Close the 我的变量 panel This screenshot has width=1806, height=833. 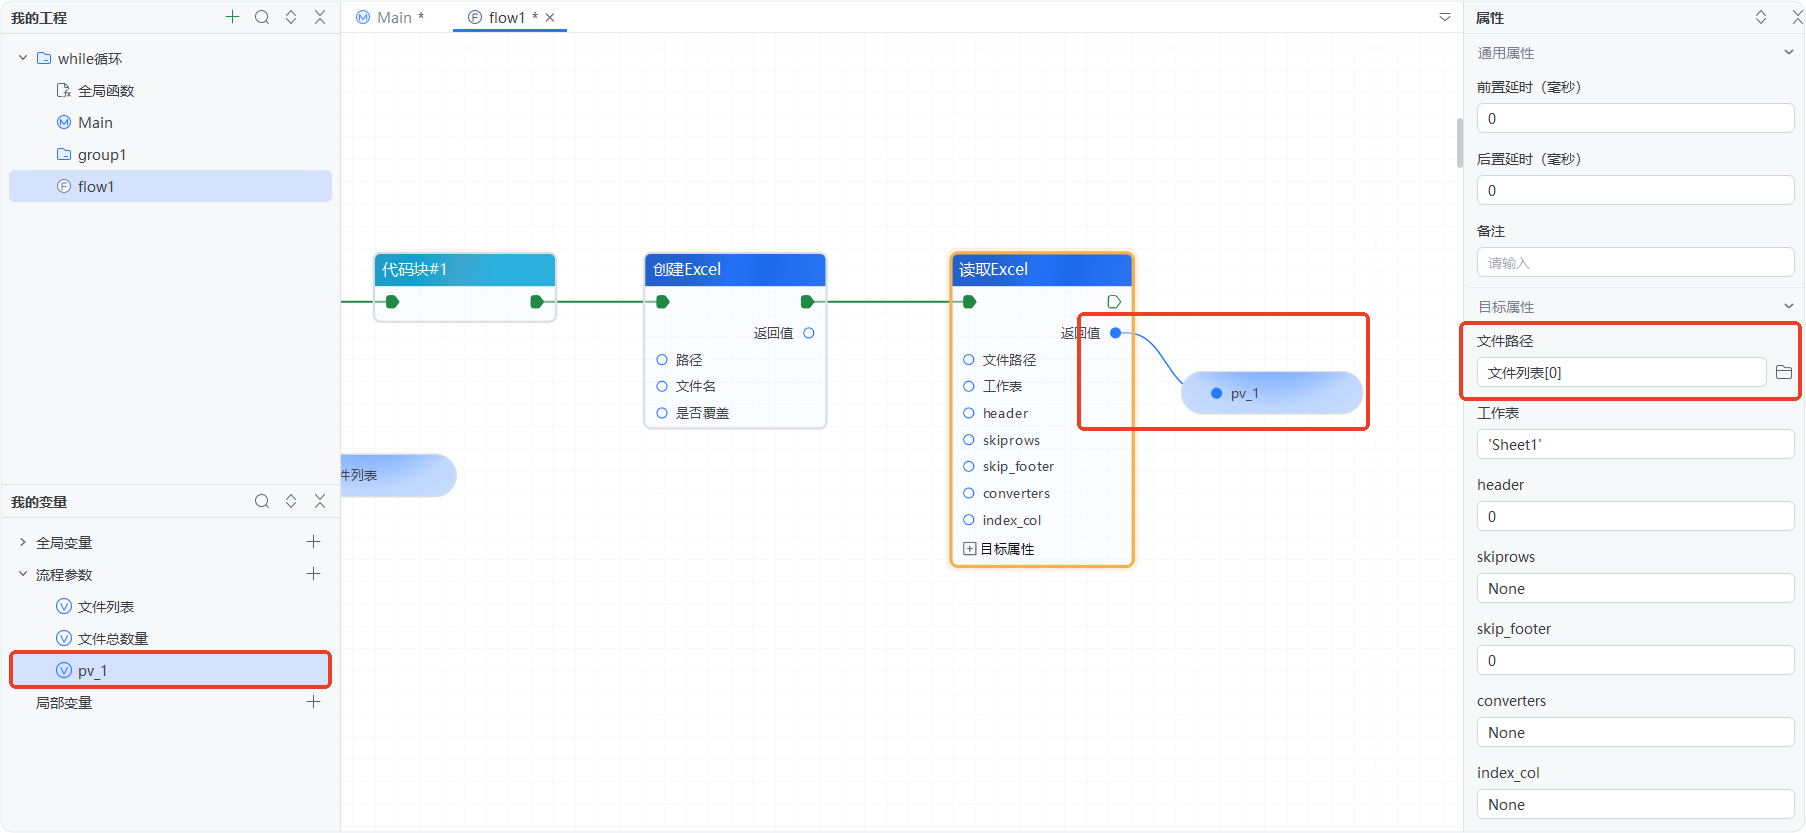click(320, 501)
